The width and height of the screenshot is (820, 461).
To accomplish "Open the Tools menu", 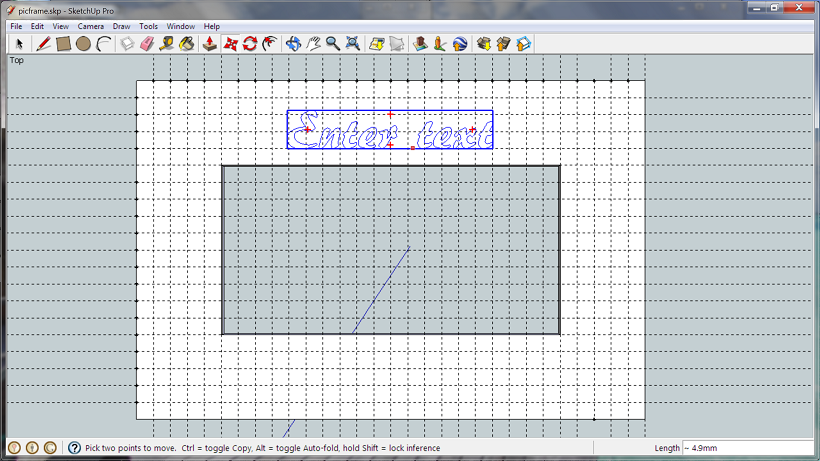I will [149, 26].
